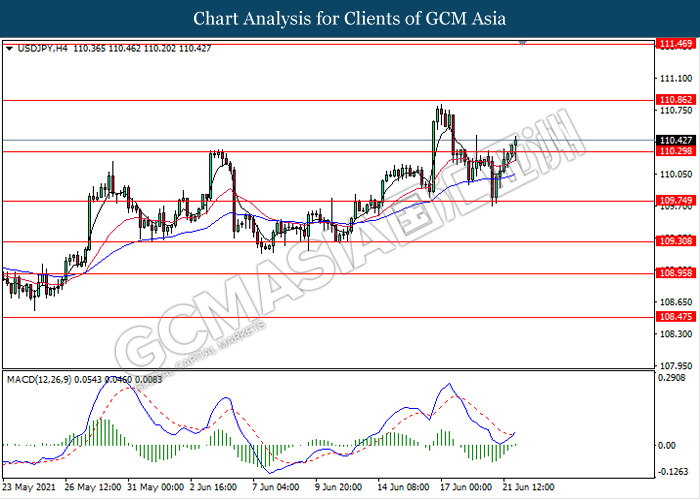
Task: Click the 108.958 support price label
Action: [x=676, y=273]
